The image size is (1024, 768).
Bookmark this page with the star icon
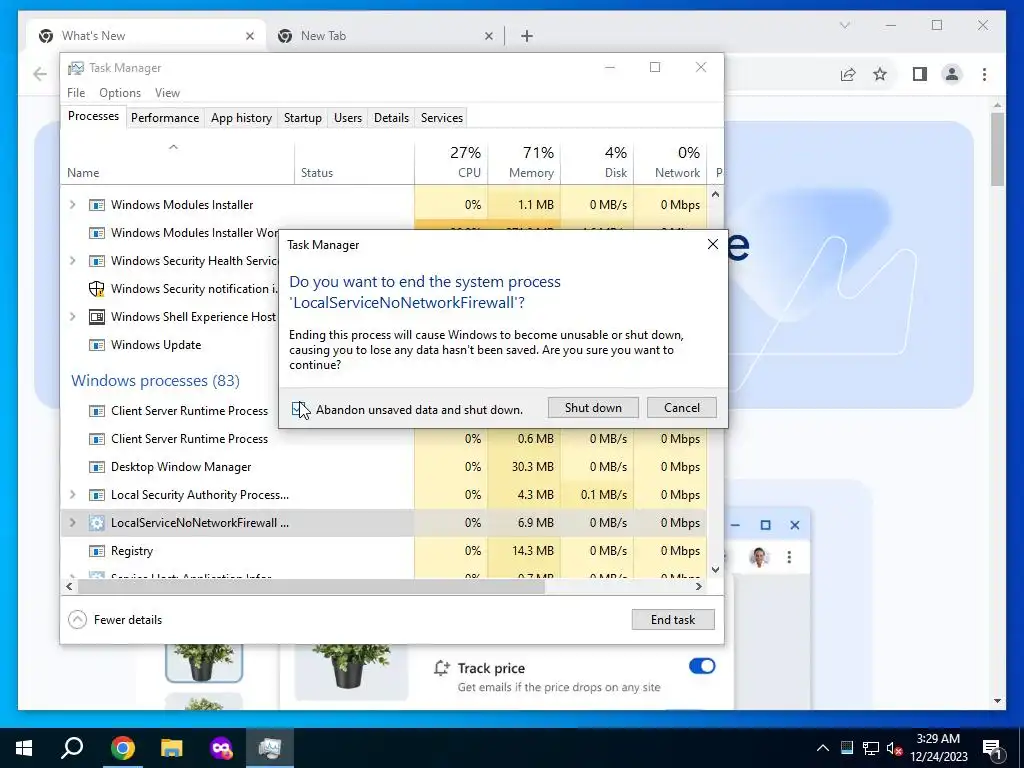880,74
